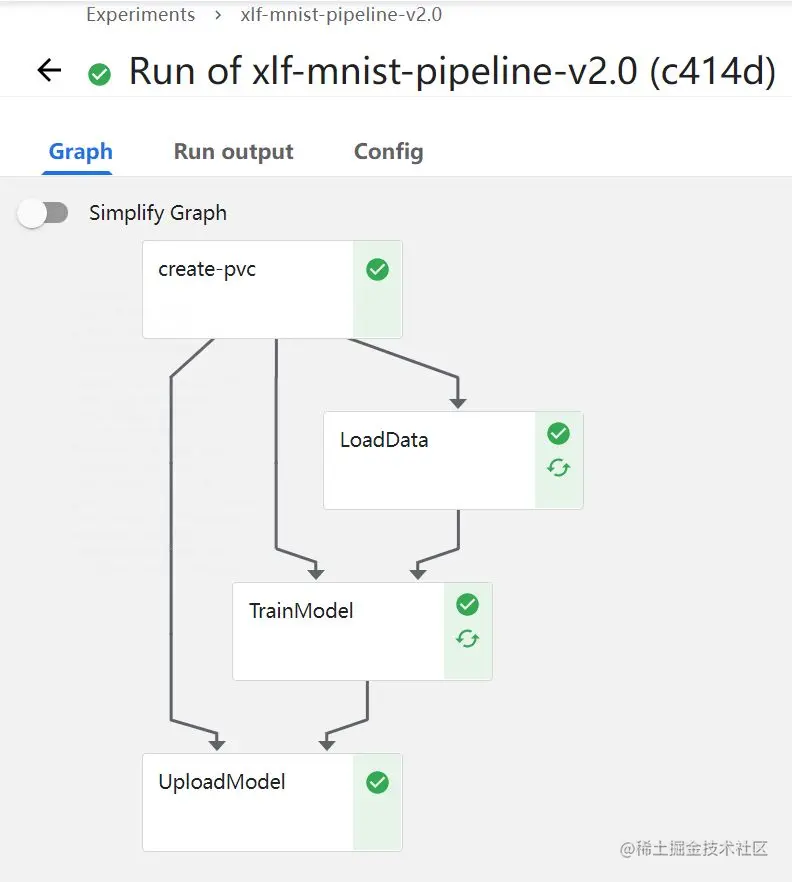792x882 pixels.
Task: Click the breadcrumb chevron separator
Action: pos(217,15)
